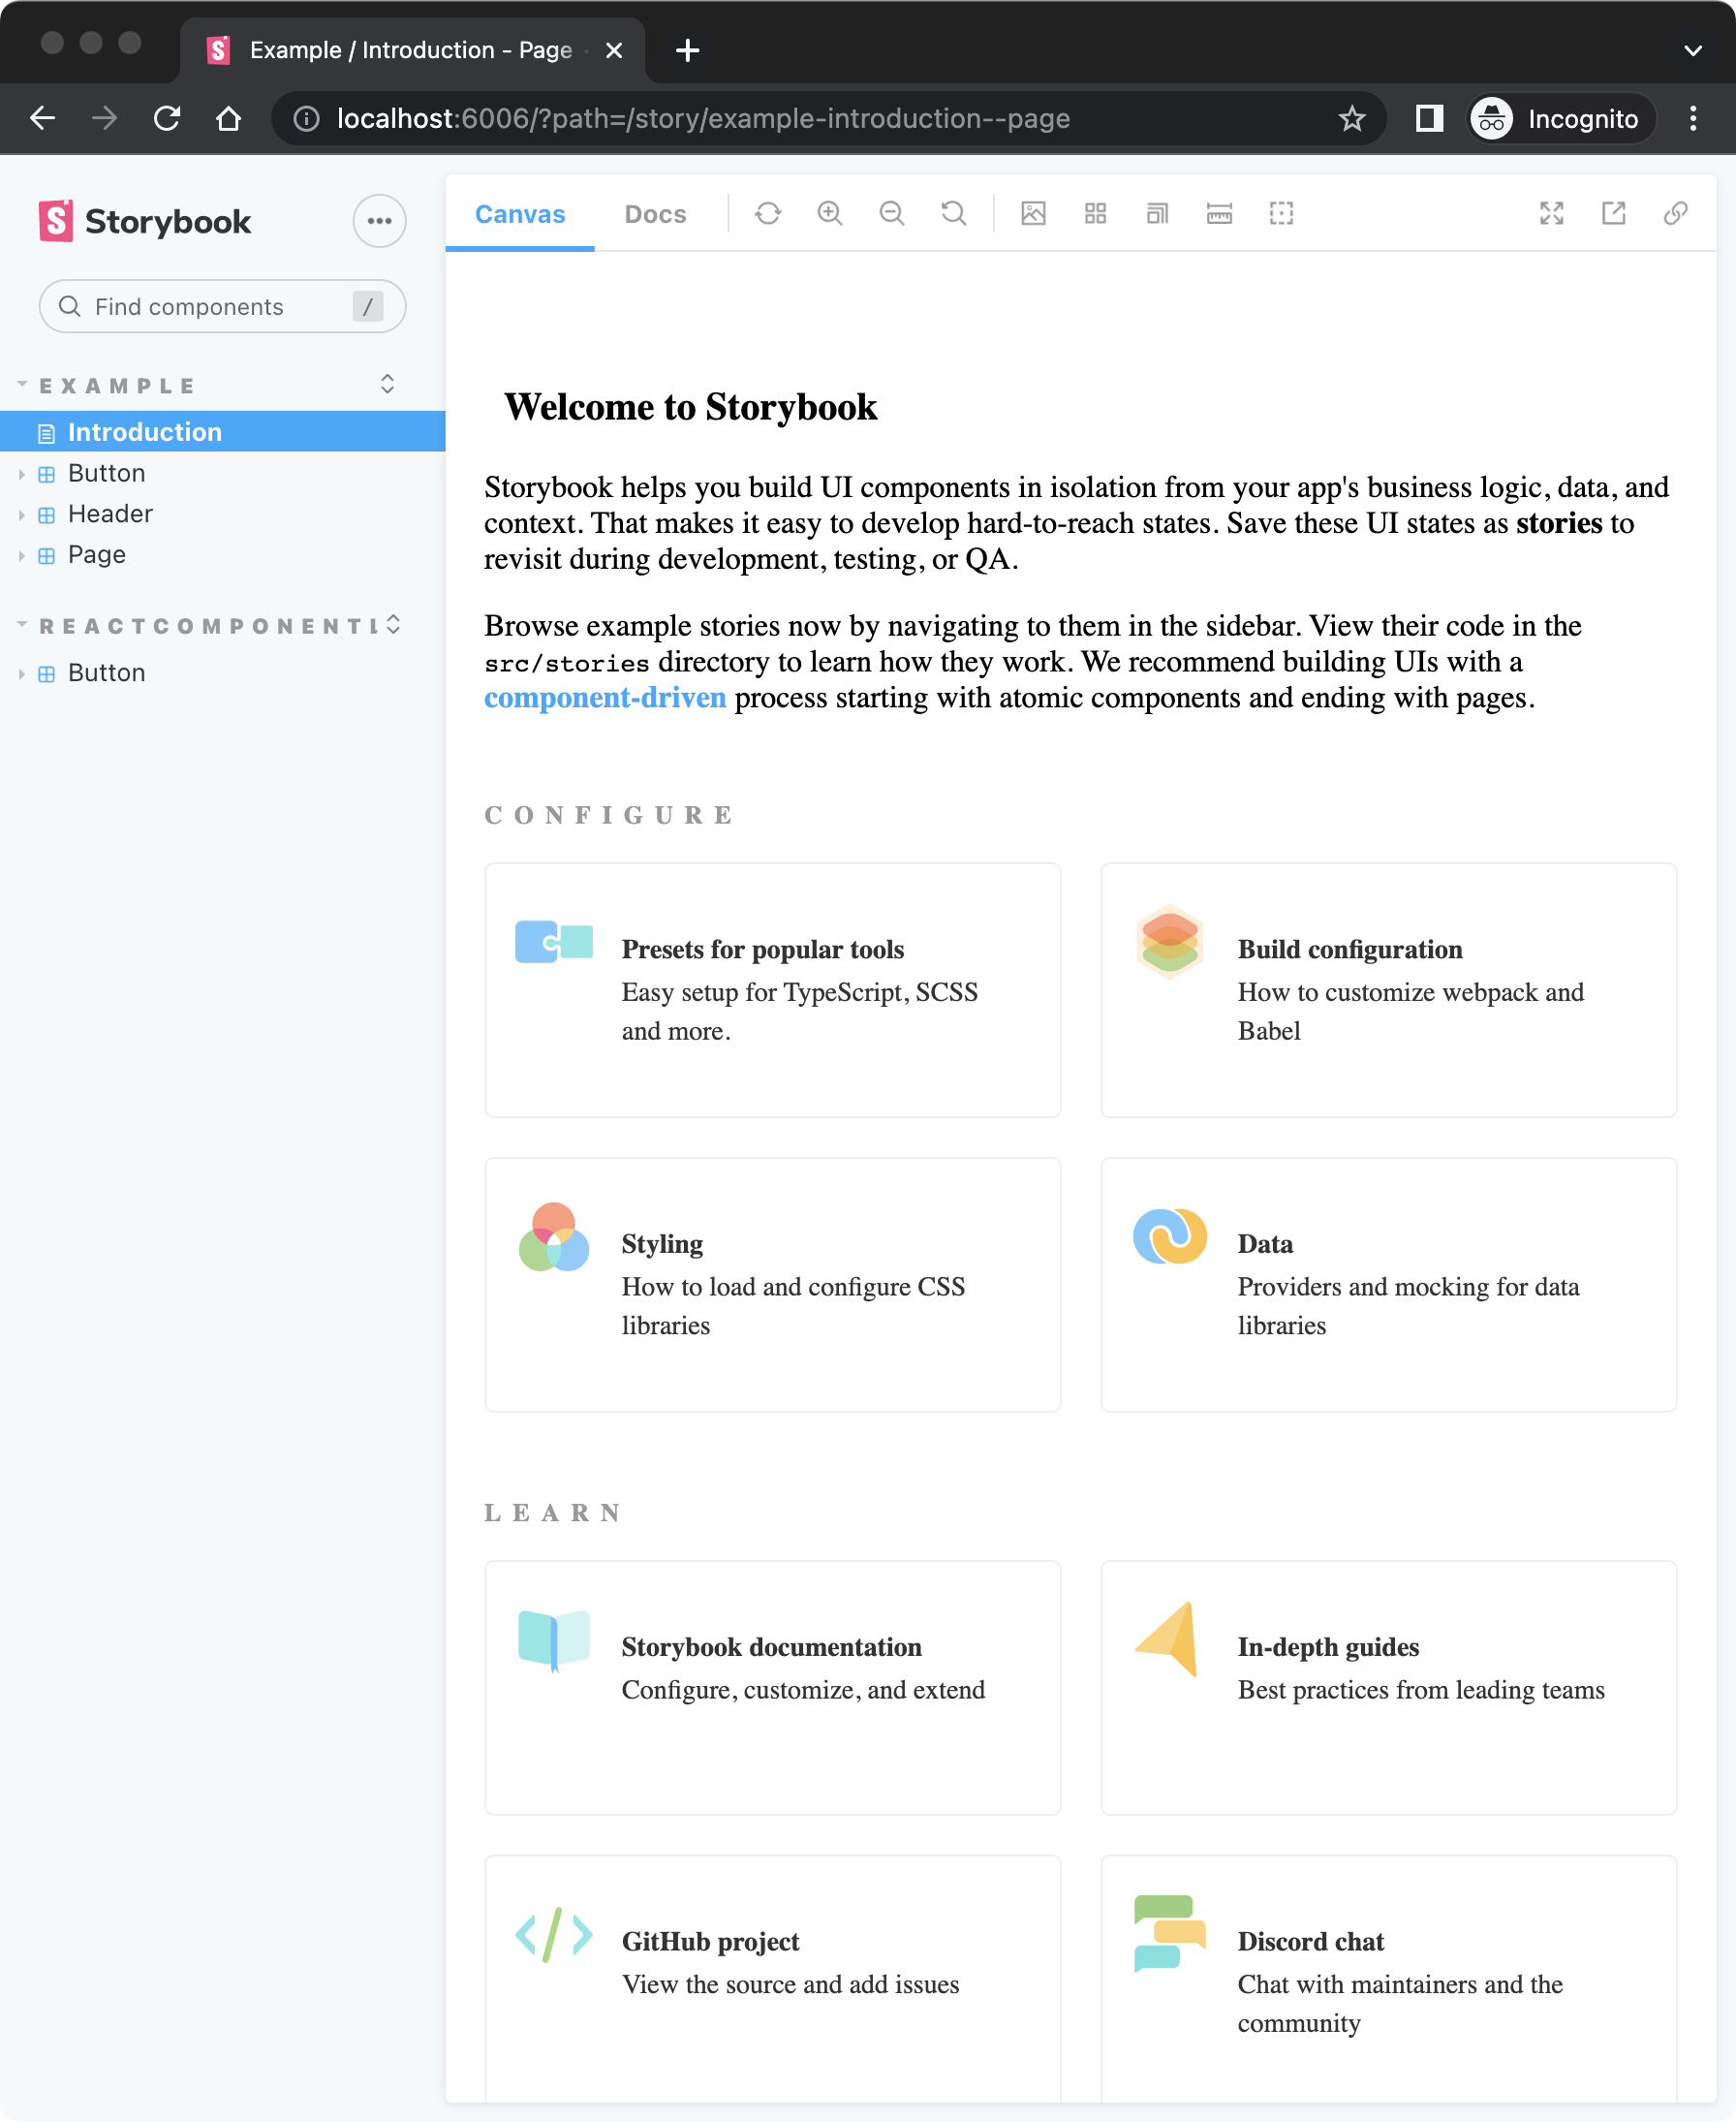Zoom in with the magnifier plus icon
Viewport: 1736px width, 2122px height.
click(830, 213)
